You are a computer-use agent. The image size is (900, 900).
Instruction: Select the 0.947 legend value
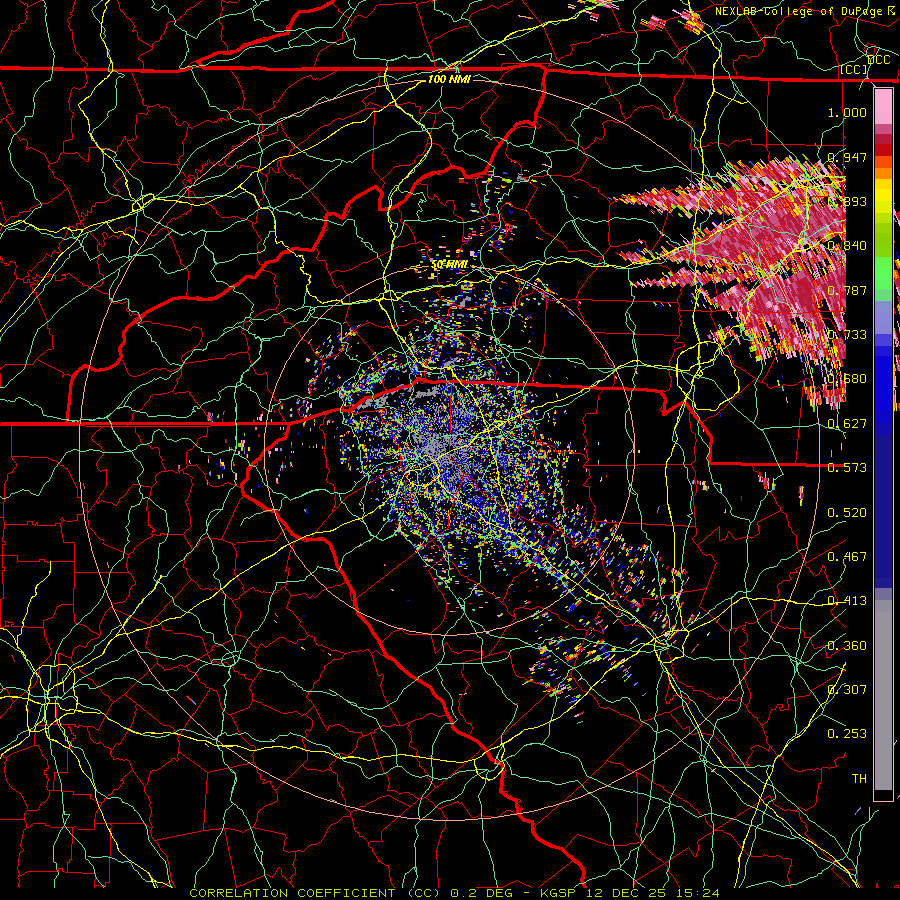pos(847,157)
